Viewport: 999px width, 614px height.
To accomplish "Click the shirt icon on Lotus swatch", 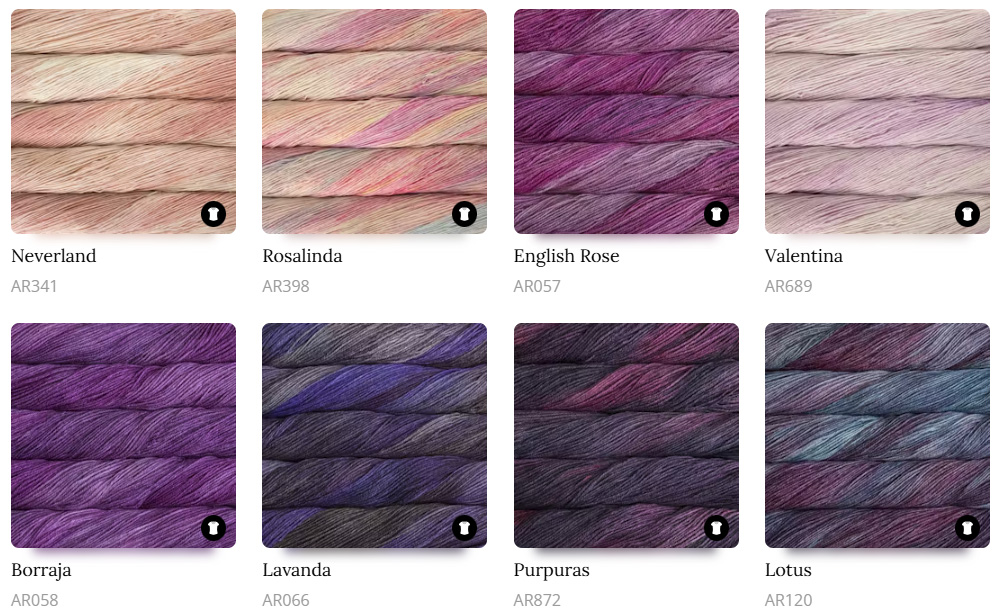I will point(967,528).
